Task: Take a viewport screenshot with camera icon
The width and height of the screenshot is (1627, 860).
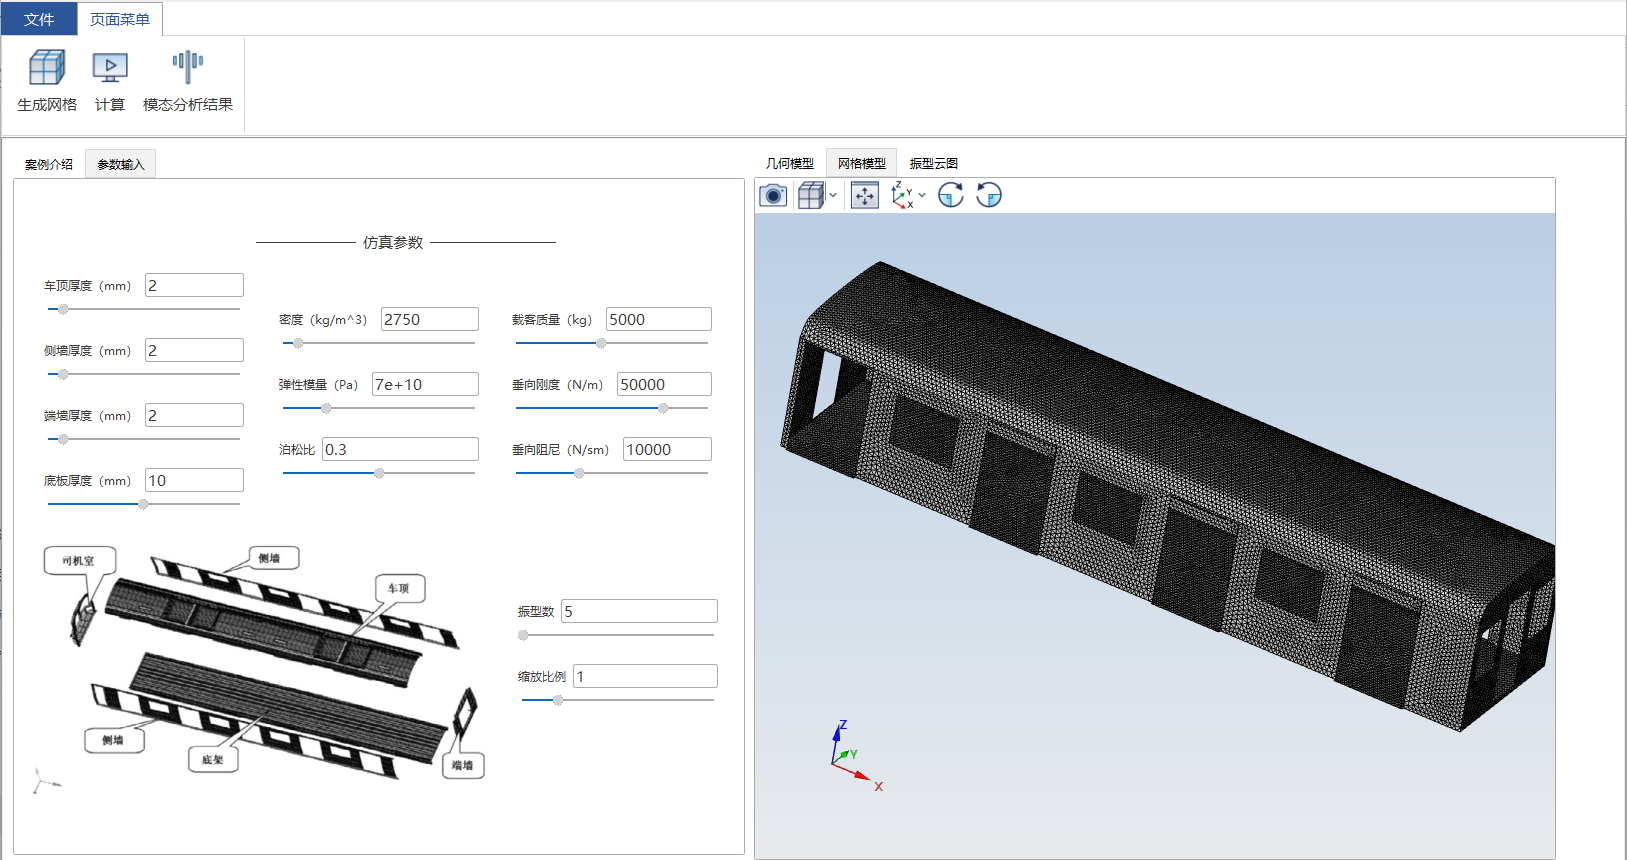Action: coord(773,195)
